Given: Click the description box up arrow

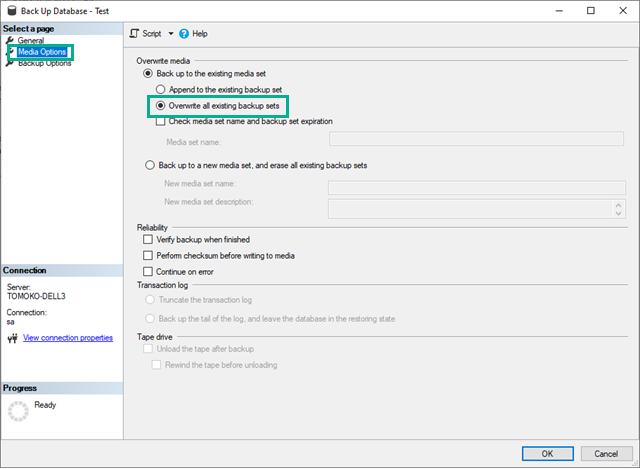Looking at the screenshot, I should coord(618,205).
